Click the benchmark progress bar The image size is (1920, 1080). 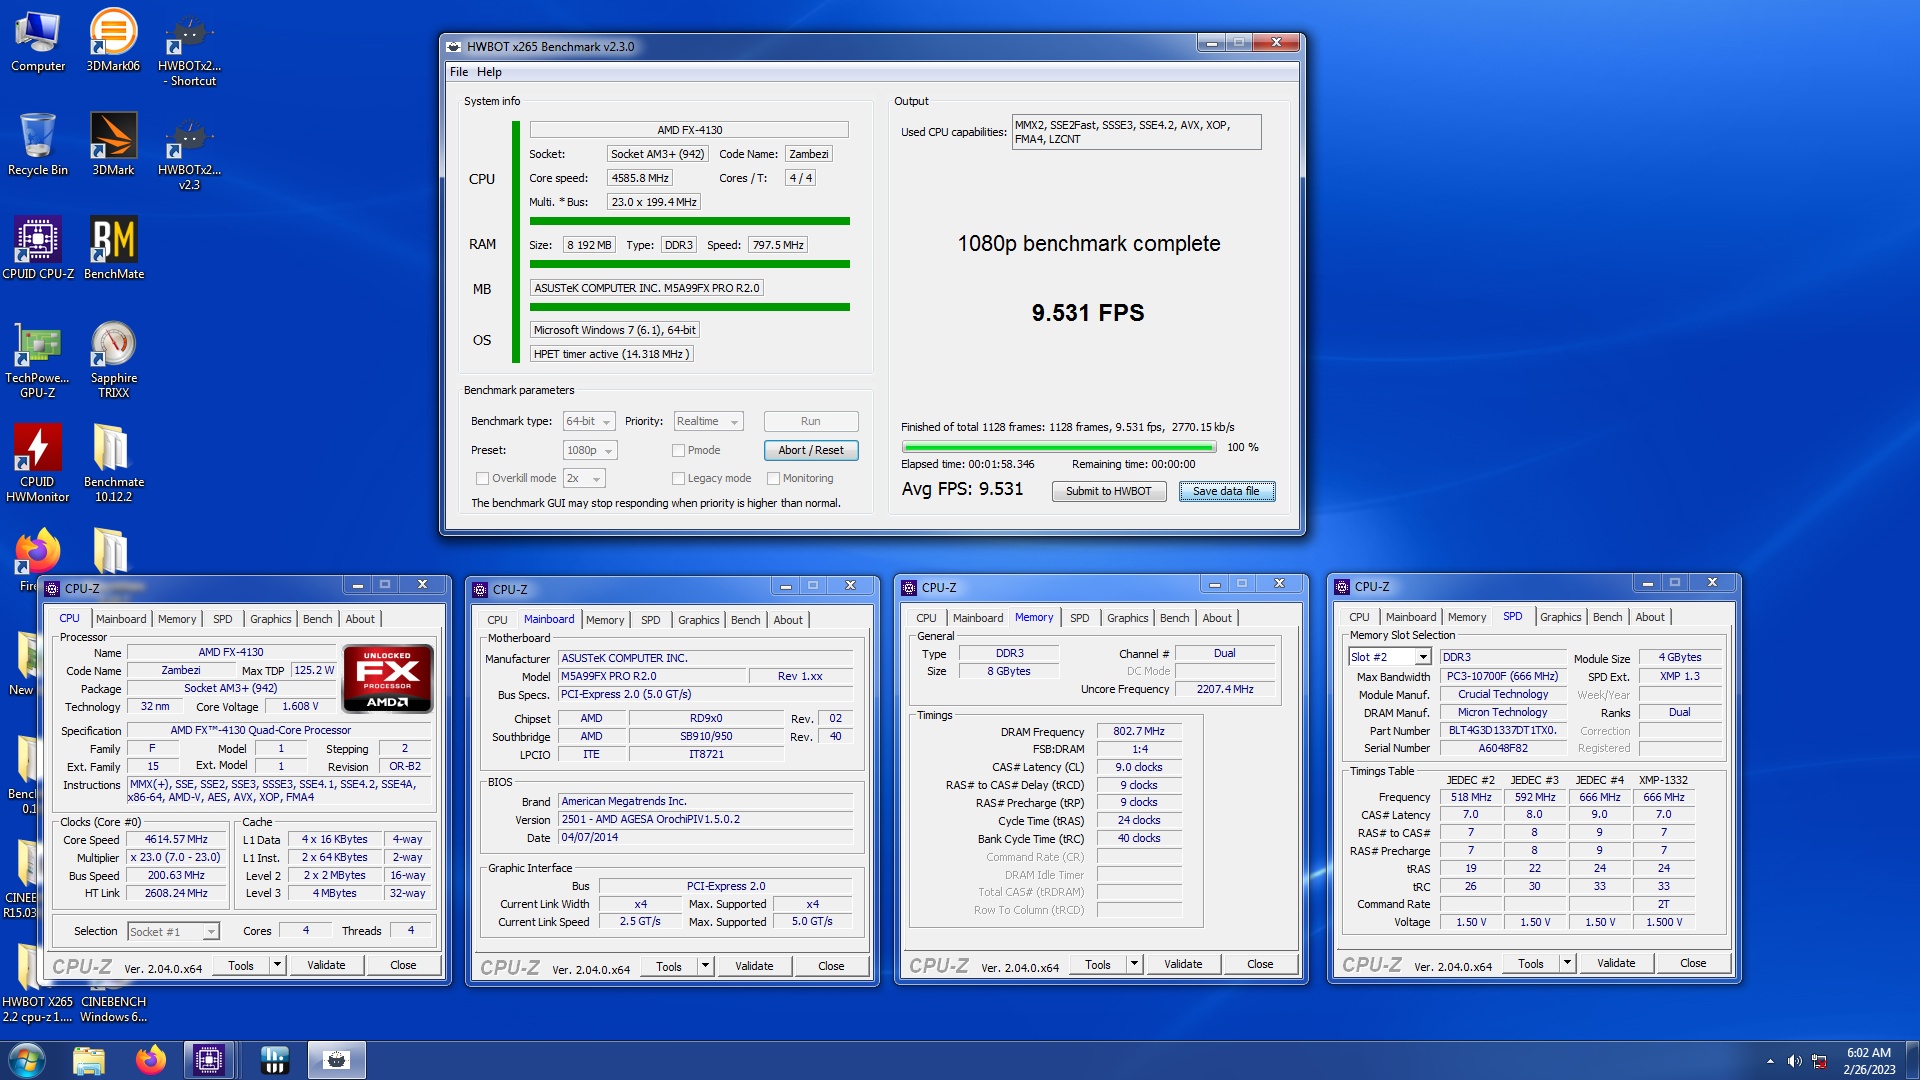1058,447
